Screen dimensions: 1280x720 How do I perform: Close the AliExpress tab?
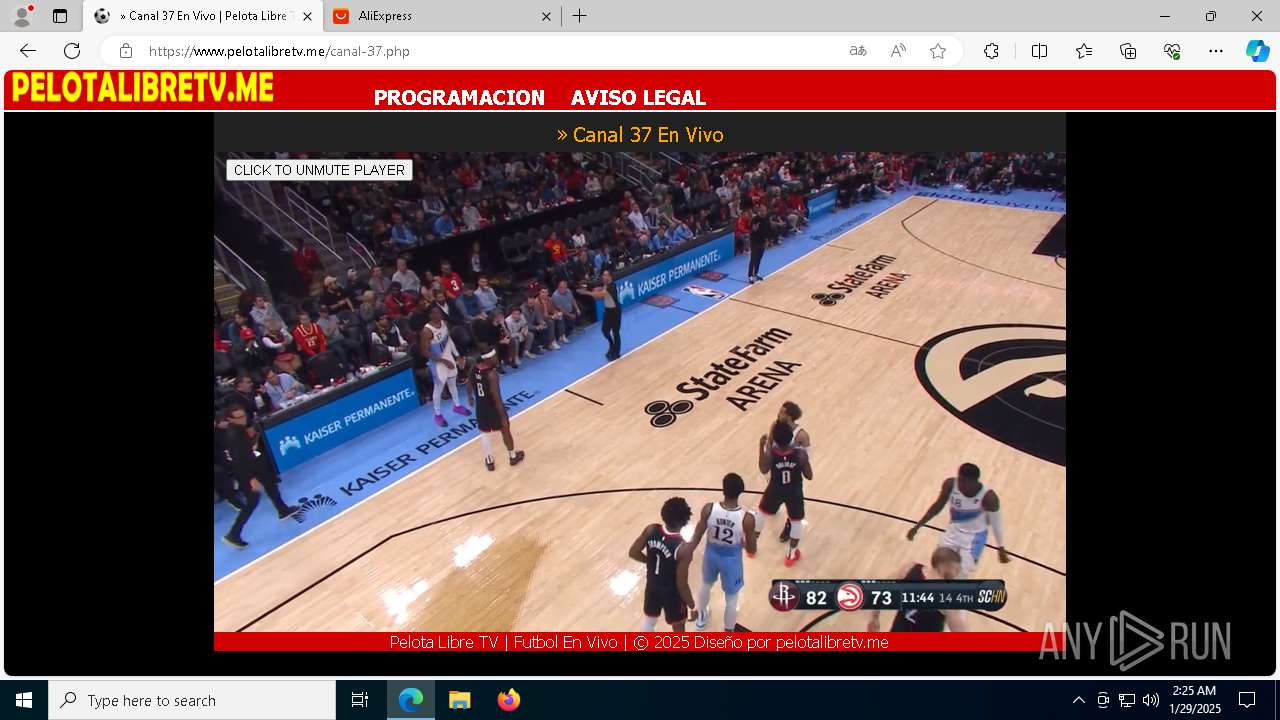click(x=546, y=16)
